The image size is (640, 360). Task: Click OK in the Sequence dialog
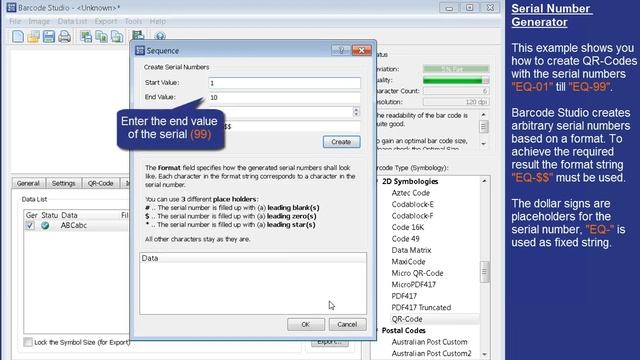point(306,324)
